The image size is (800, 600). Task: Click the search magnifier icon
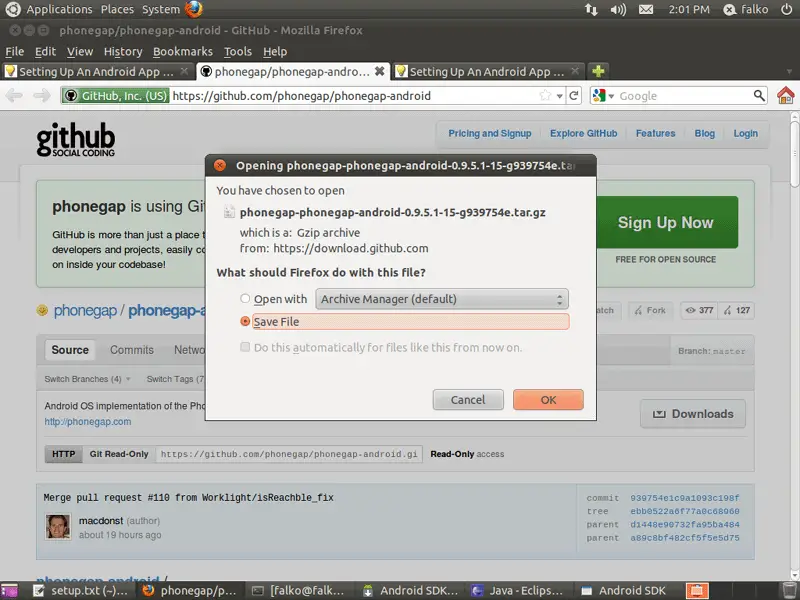[x=759, y=95]
